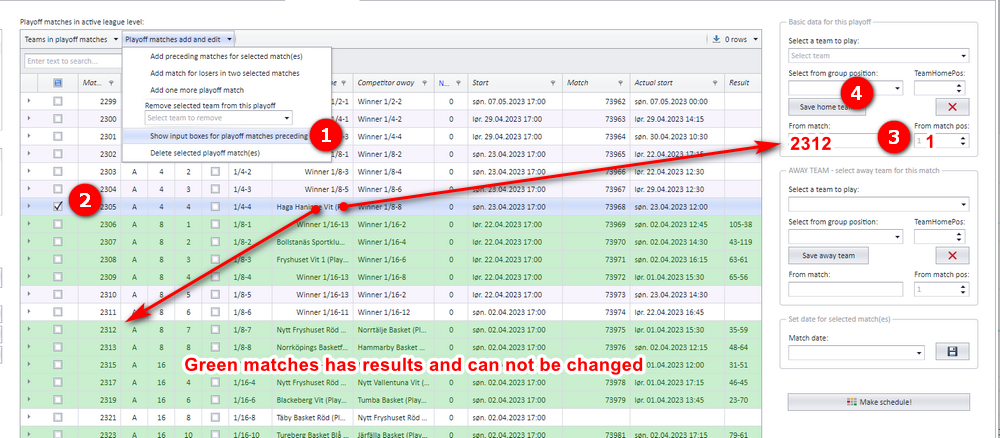Click the download icon beside 0 rows
The height and width of the screenshot is (438, 1000).
pos(717,39)
